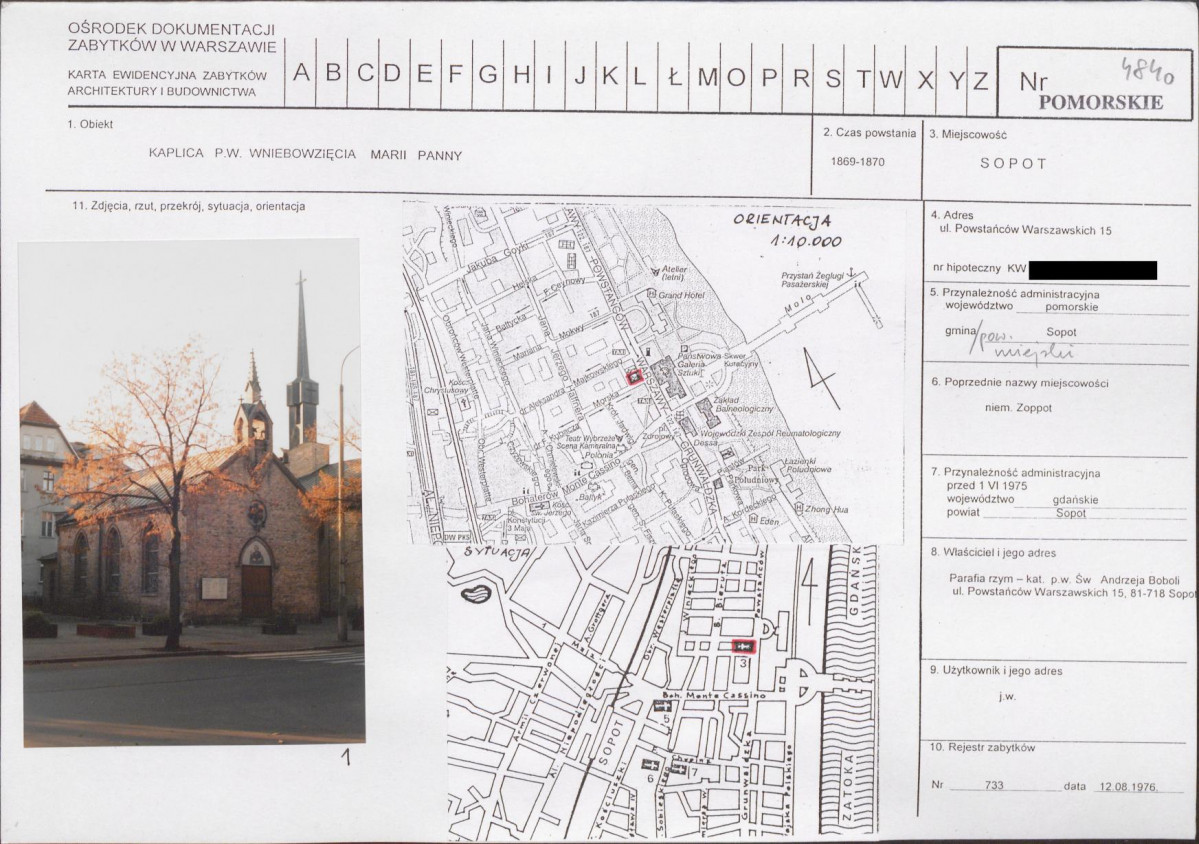Click register number 733 in Rejestr zabytków
1199x844 pixels.
[x=993, y=786]
